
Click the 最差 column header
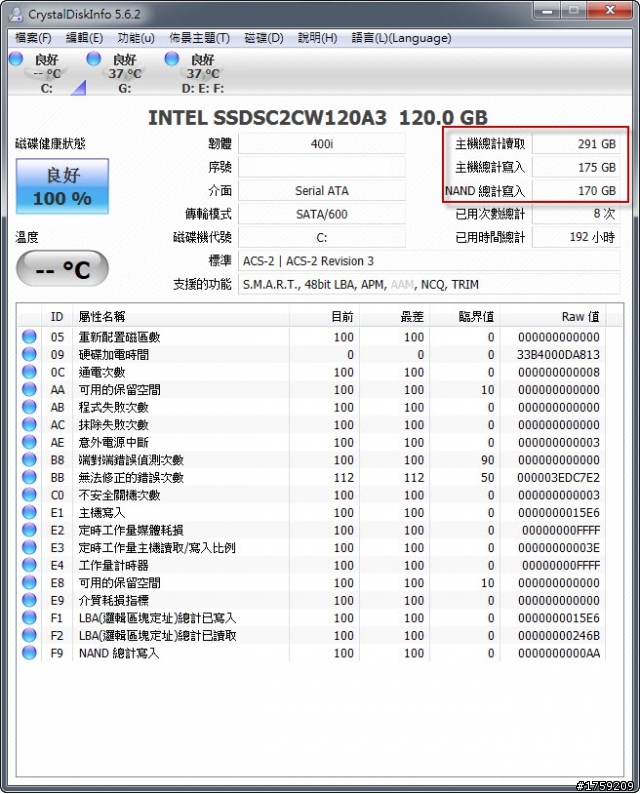(394, 317)
